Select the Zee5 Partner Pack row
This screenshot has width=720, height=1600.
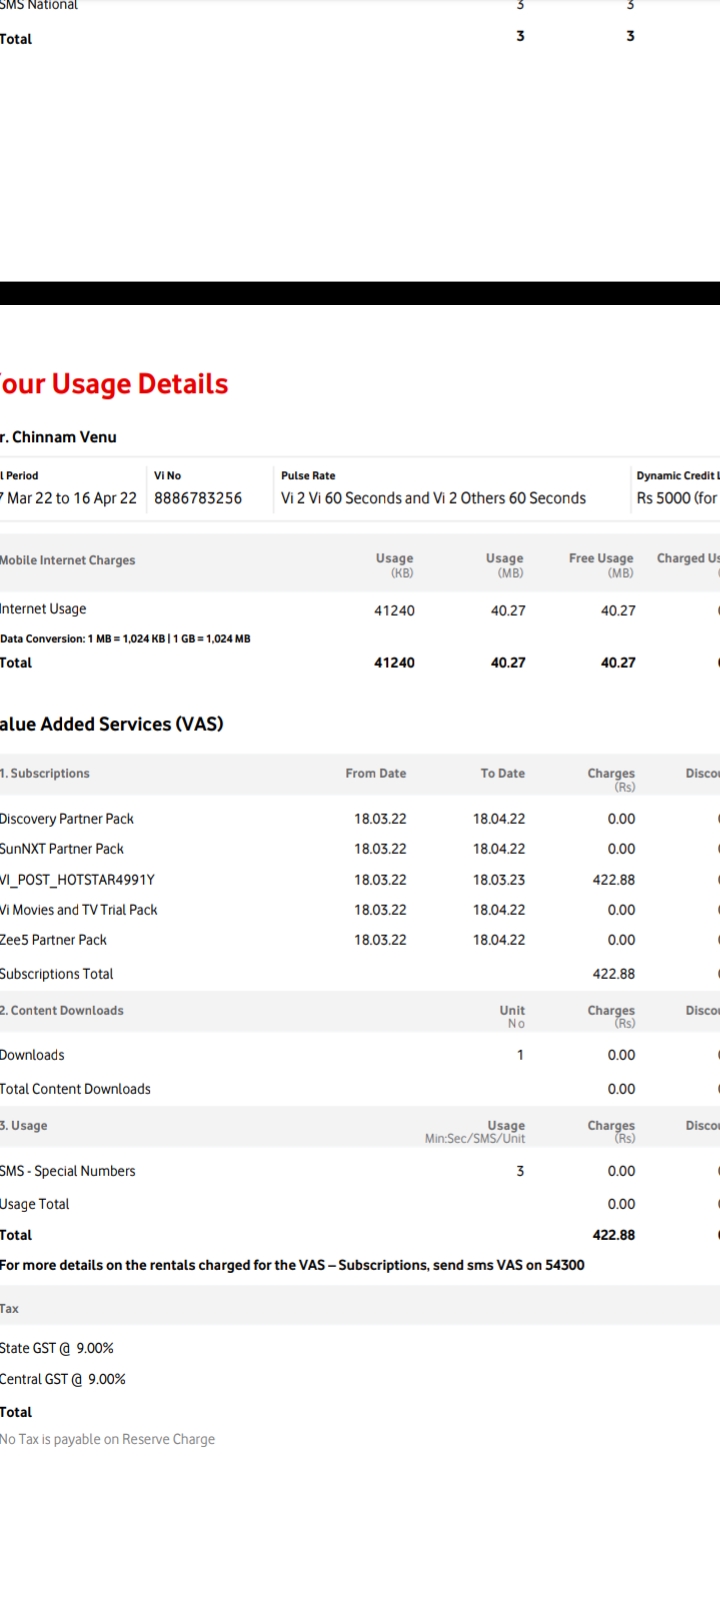pyautogui.click(x=54, y=940)
